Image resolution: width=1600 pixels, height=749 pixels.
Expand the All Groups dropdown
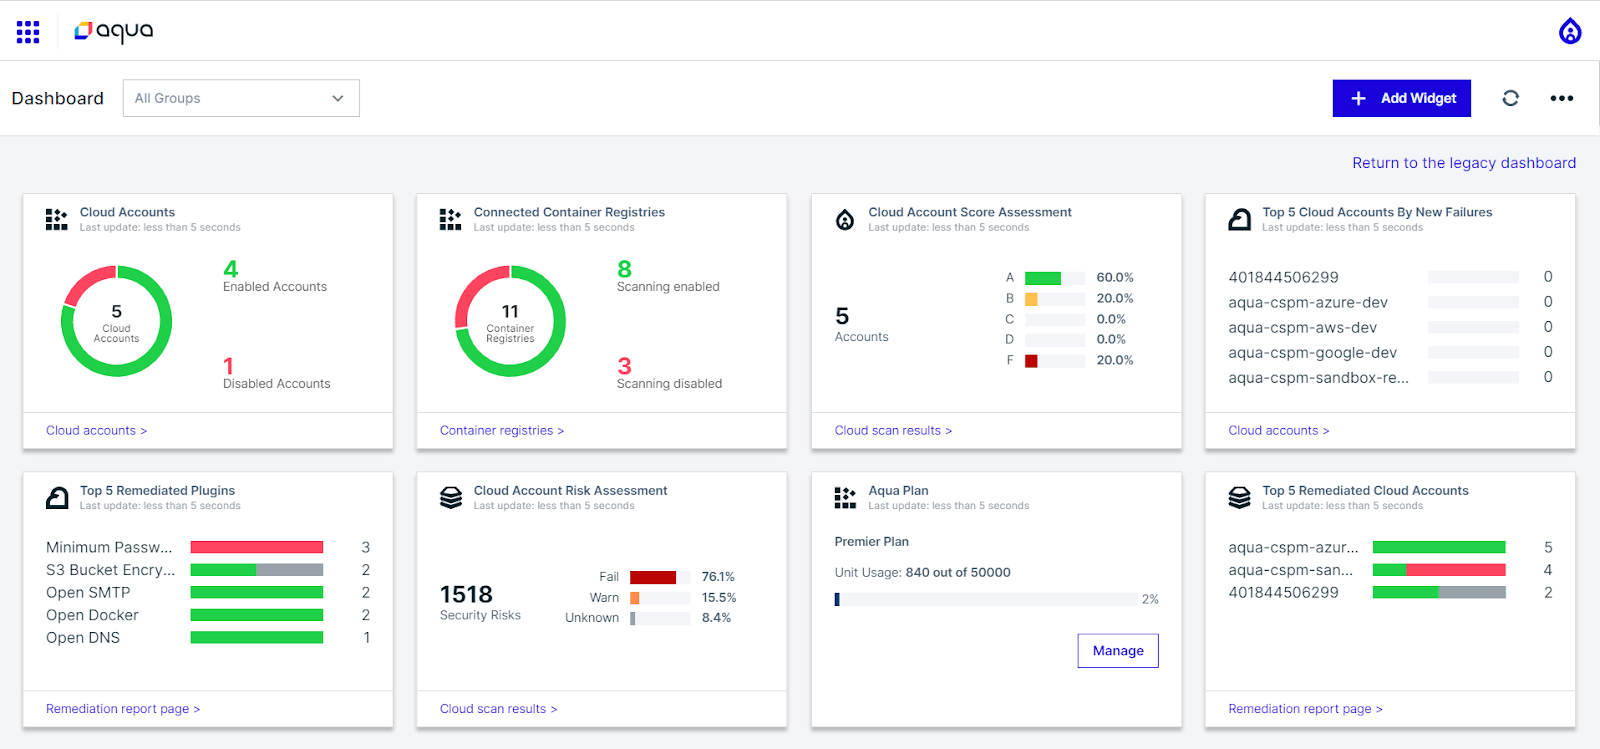click(241, 98)
